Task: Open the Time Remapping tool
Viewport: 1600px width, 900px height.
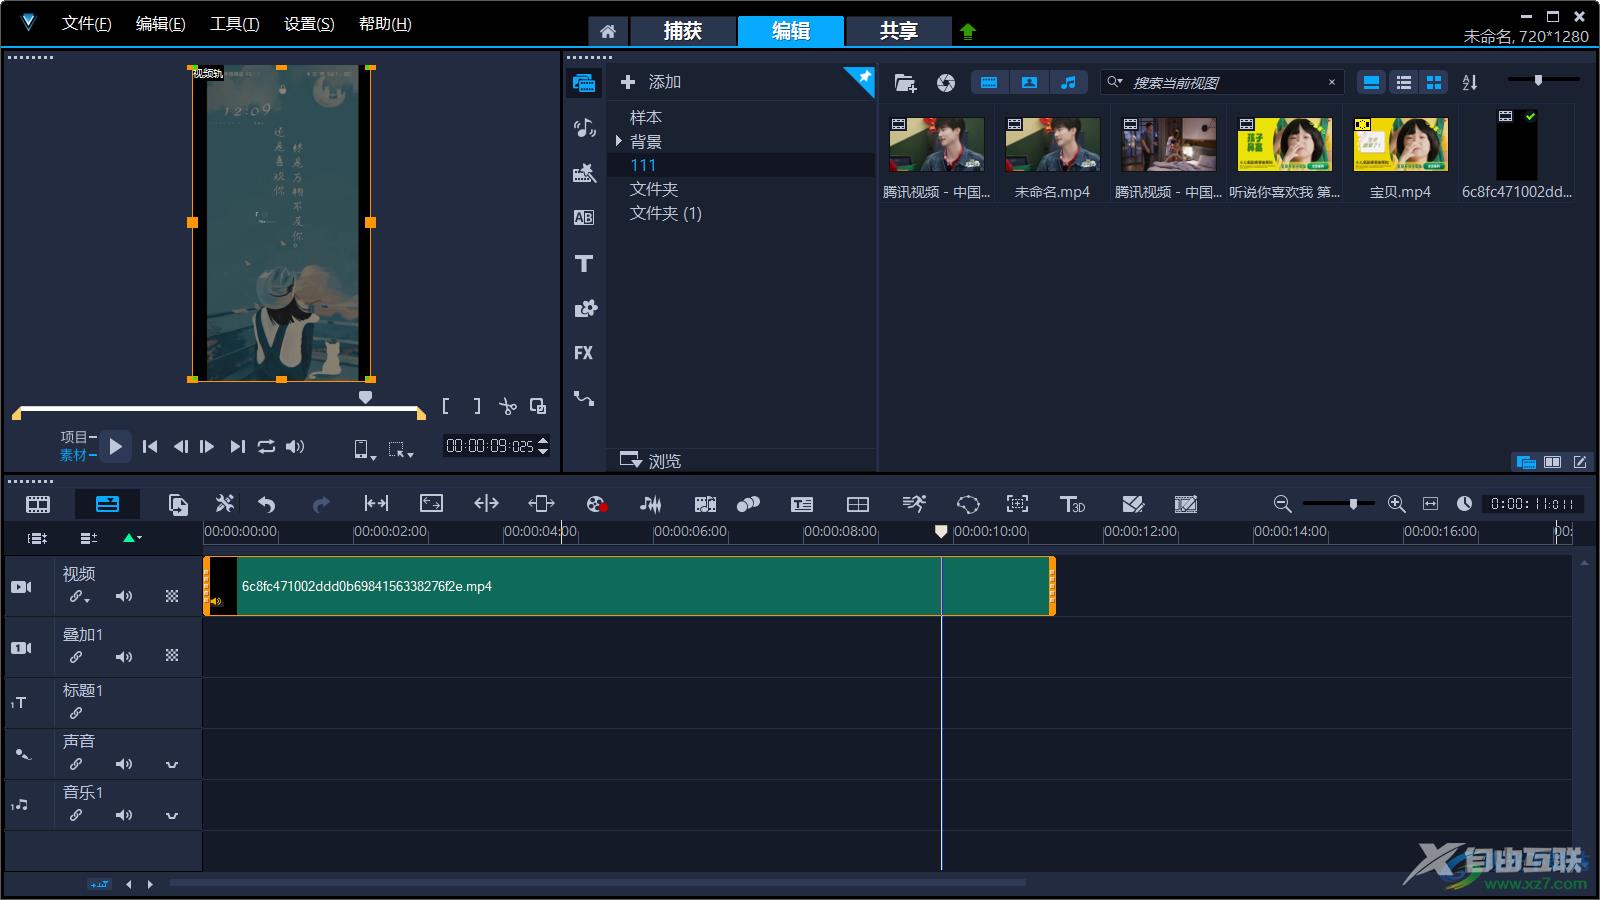Action: (914, 504)
